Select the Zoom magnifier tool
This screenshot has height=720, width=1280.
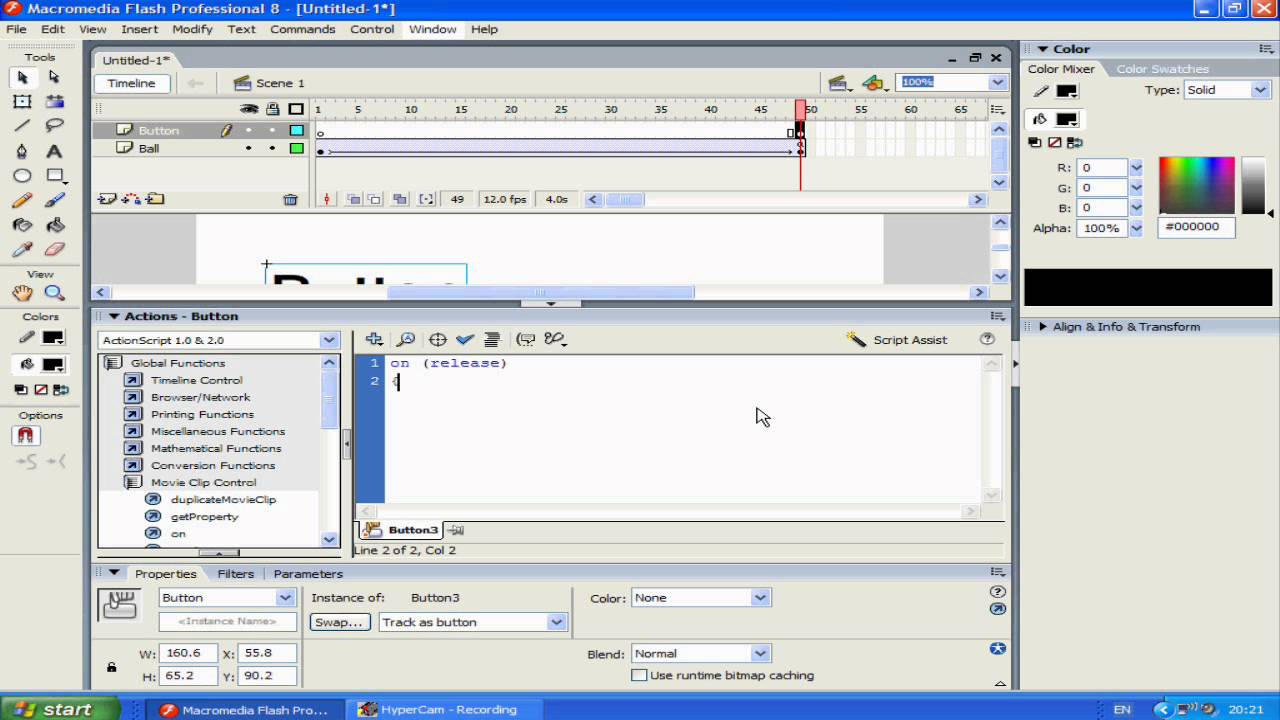54,293
